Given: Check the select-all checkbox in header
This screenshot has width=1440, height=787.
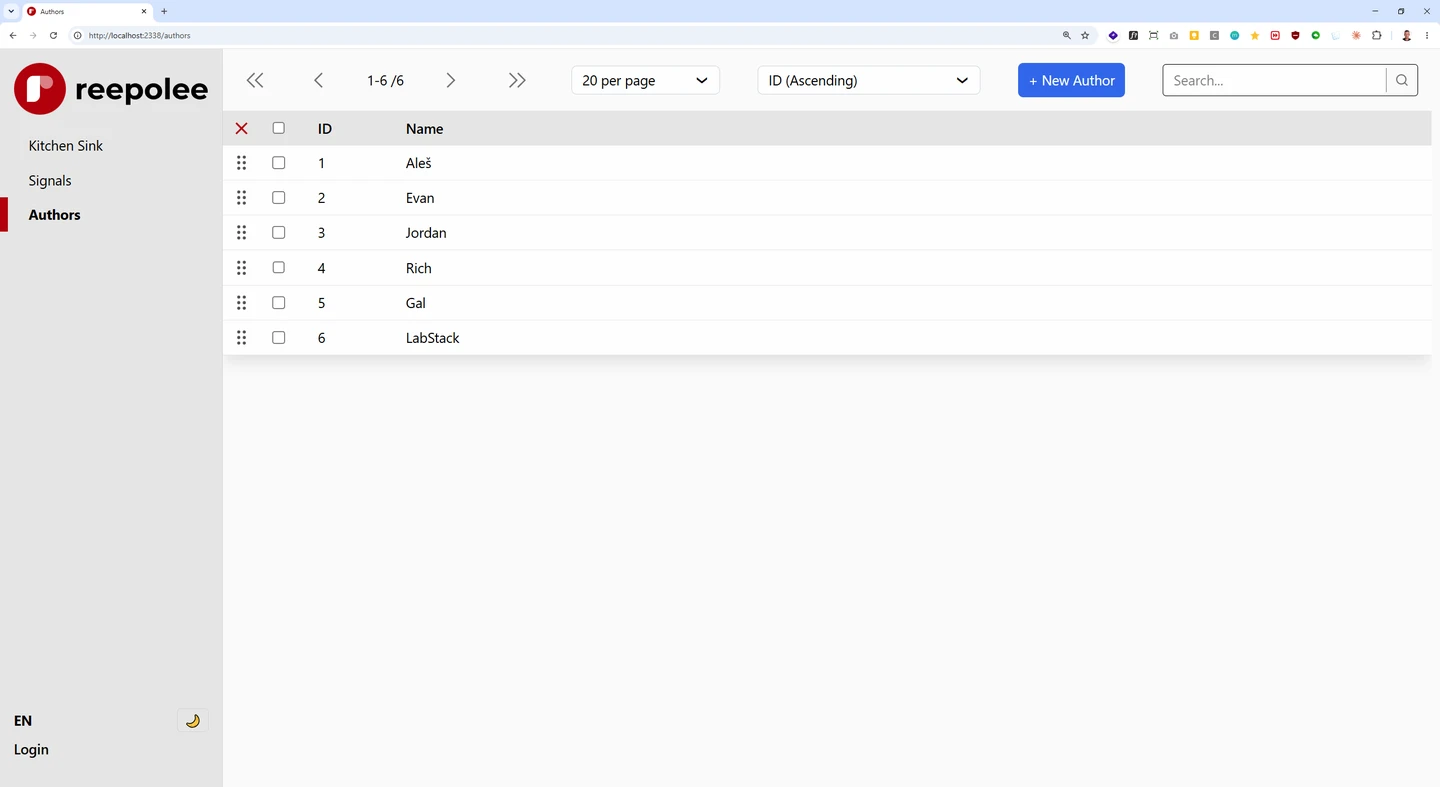Looking at the screenshot, I should tap(278, 128).
